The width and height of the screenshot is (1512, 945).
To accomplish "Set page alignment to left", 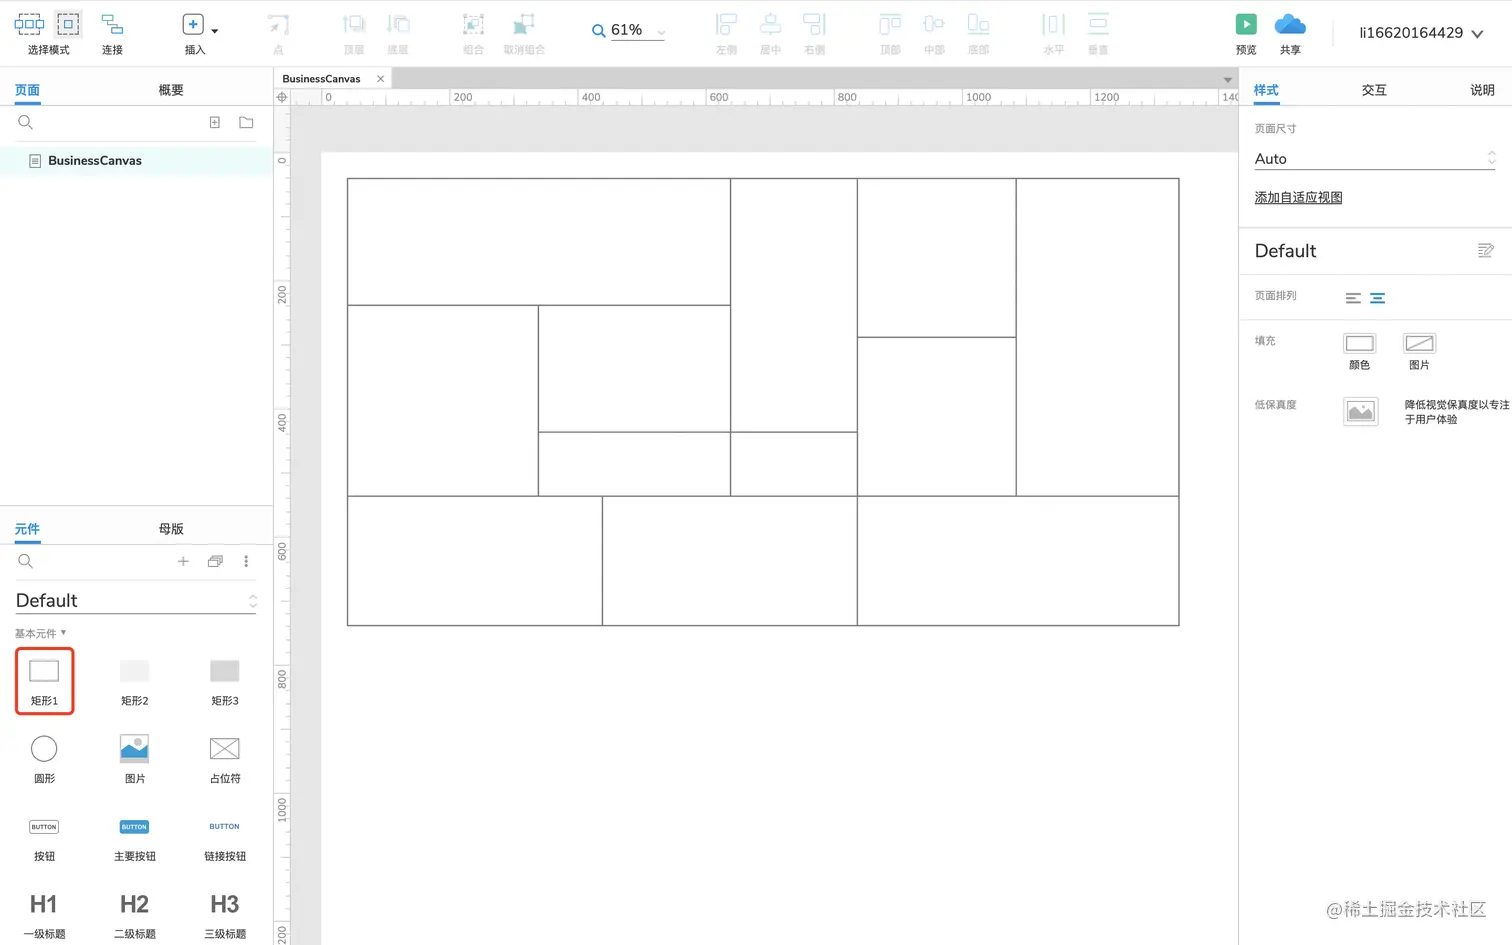I will click(1353, 298).
